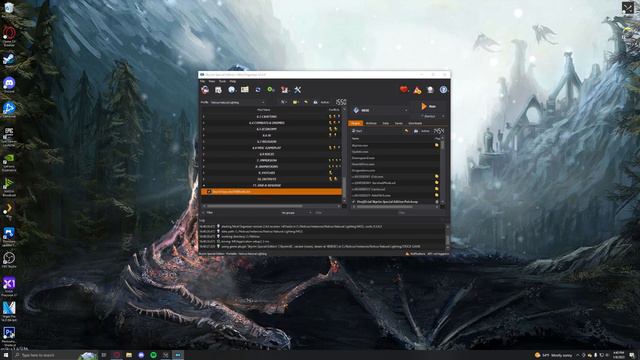
Task: Open the View menu
Action: (x=212, y=82)
